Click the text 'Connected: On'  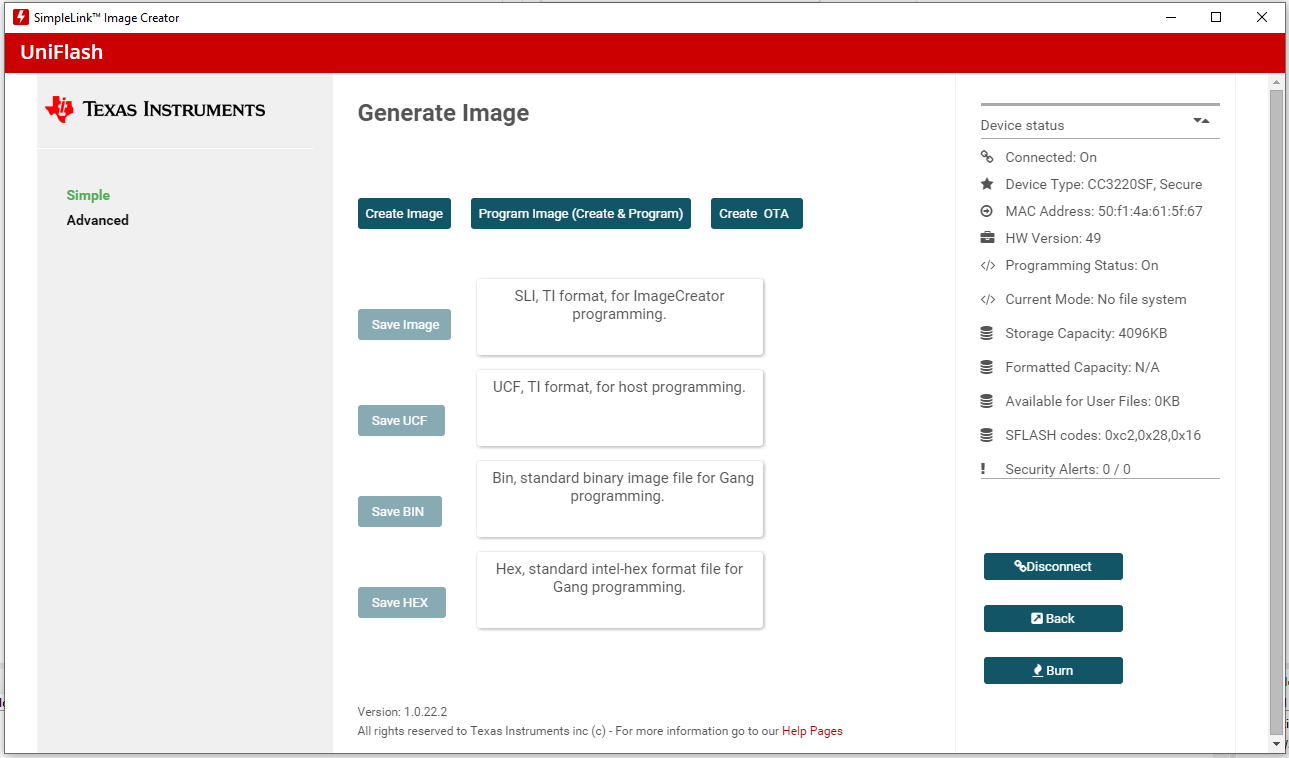(x=1051, y=157)
